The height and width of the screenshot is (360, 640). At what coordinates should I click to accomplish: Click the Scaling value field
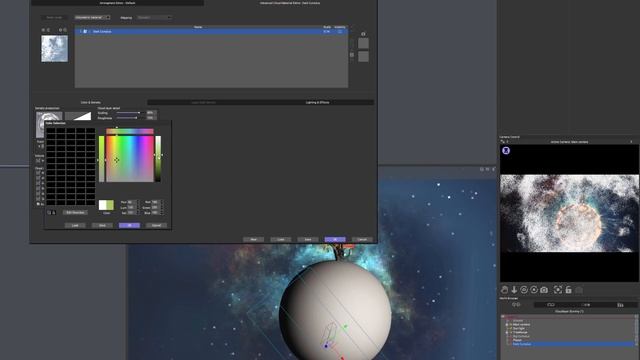[151, 113]
